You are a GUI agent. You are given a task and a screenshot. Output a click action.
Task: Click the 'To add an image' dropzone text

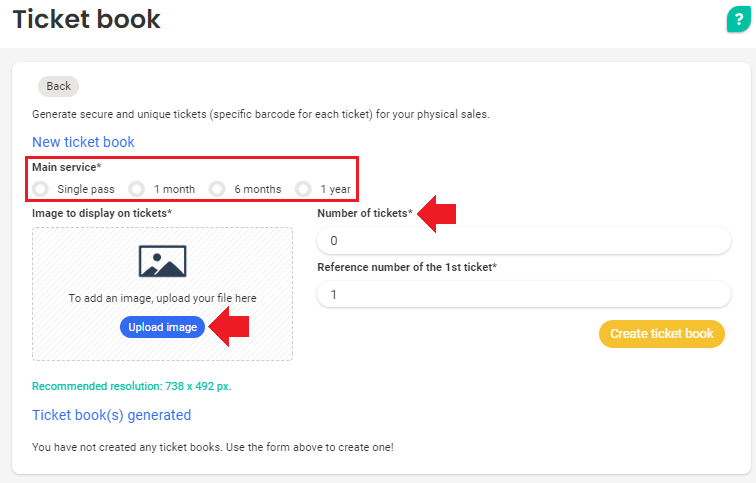point(162,298)
